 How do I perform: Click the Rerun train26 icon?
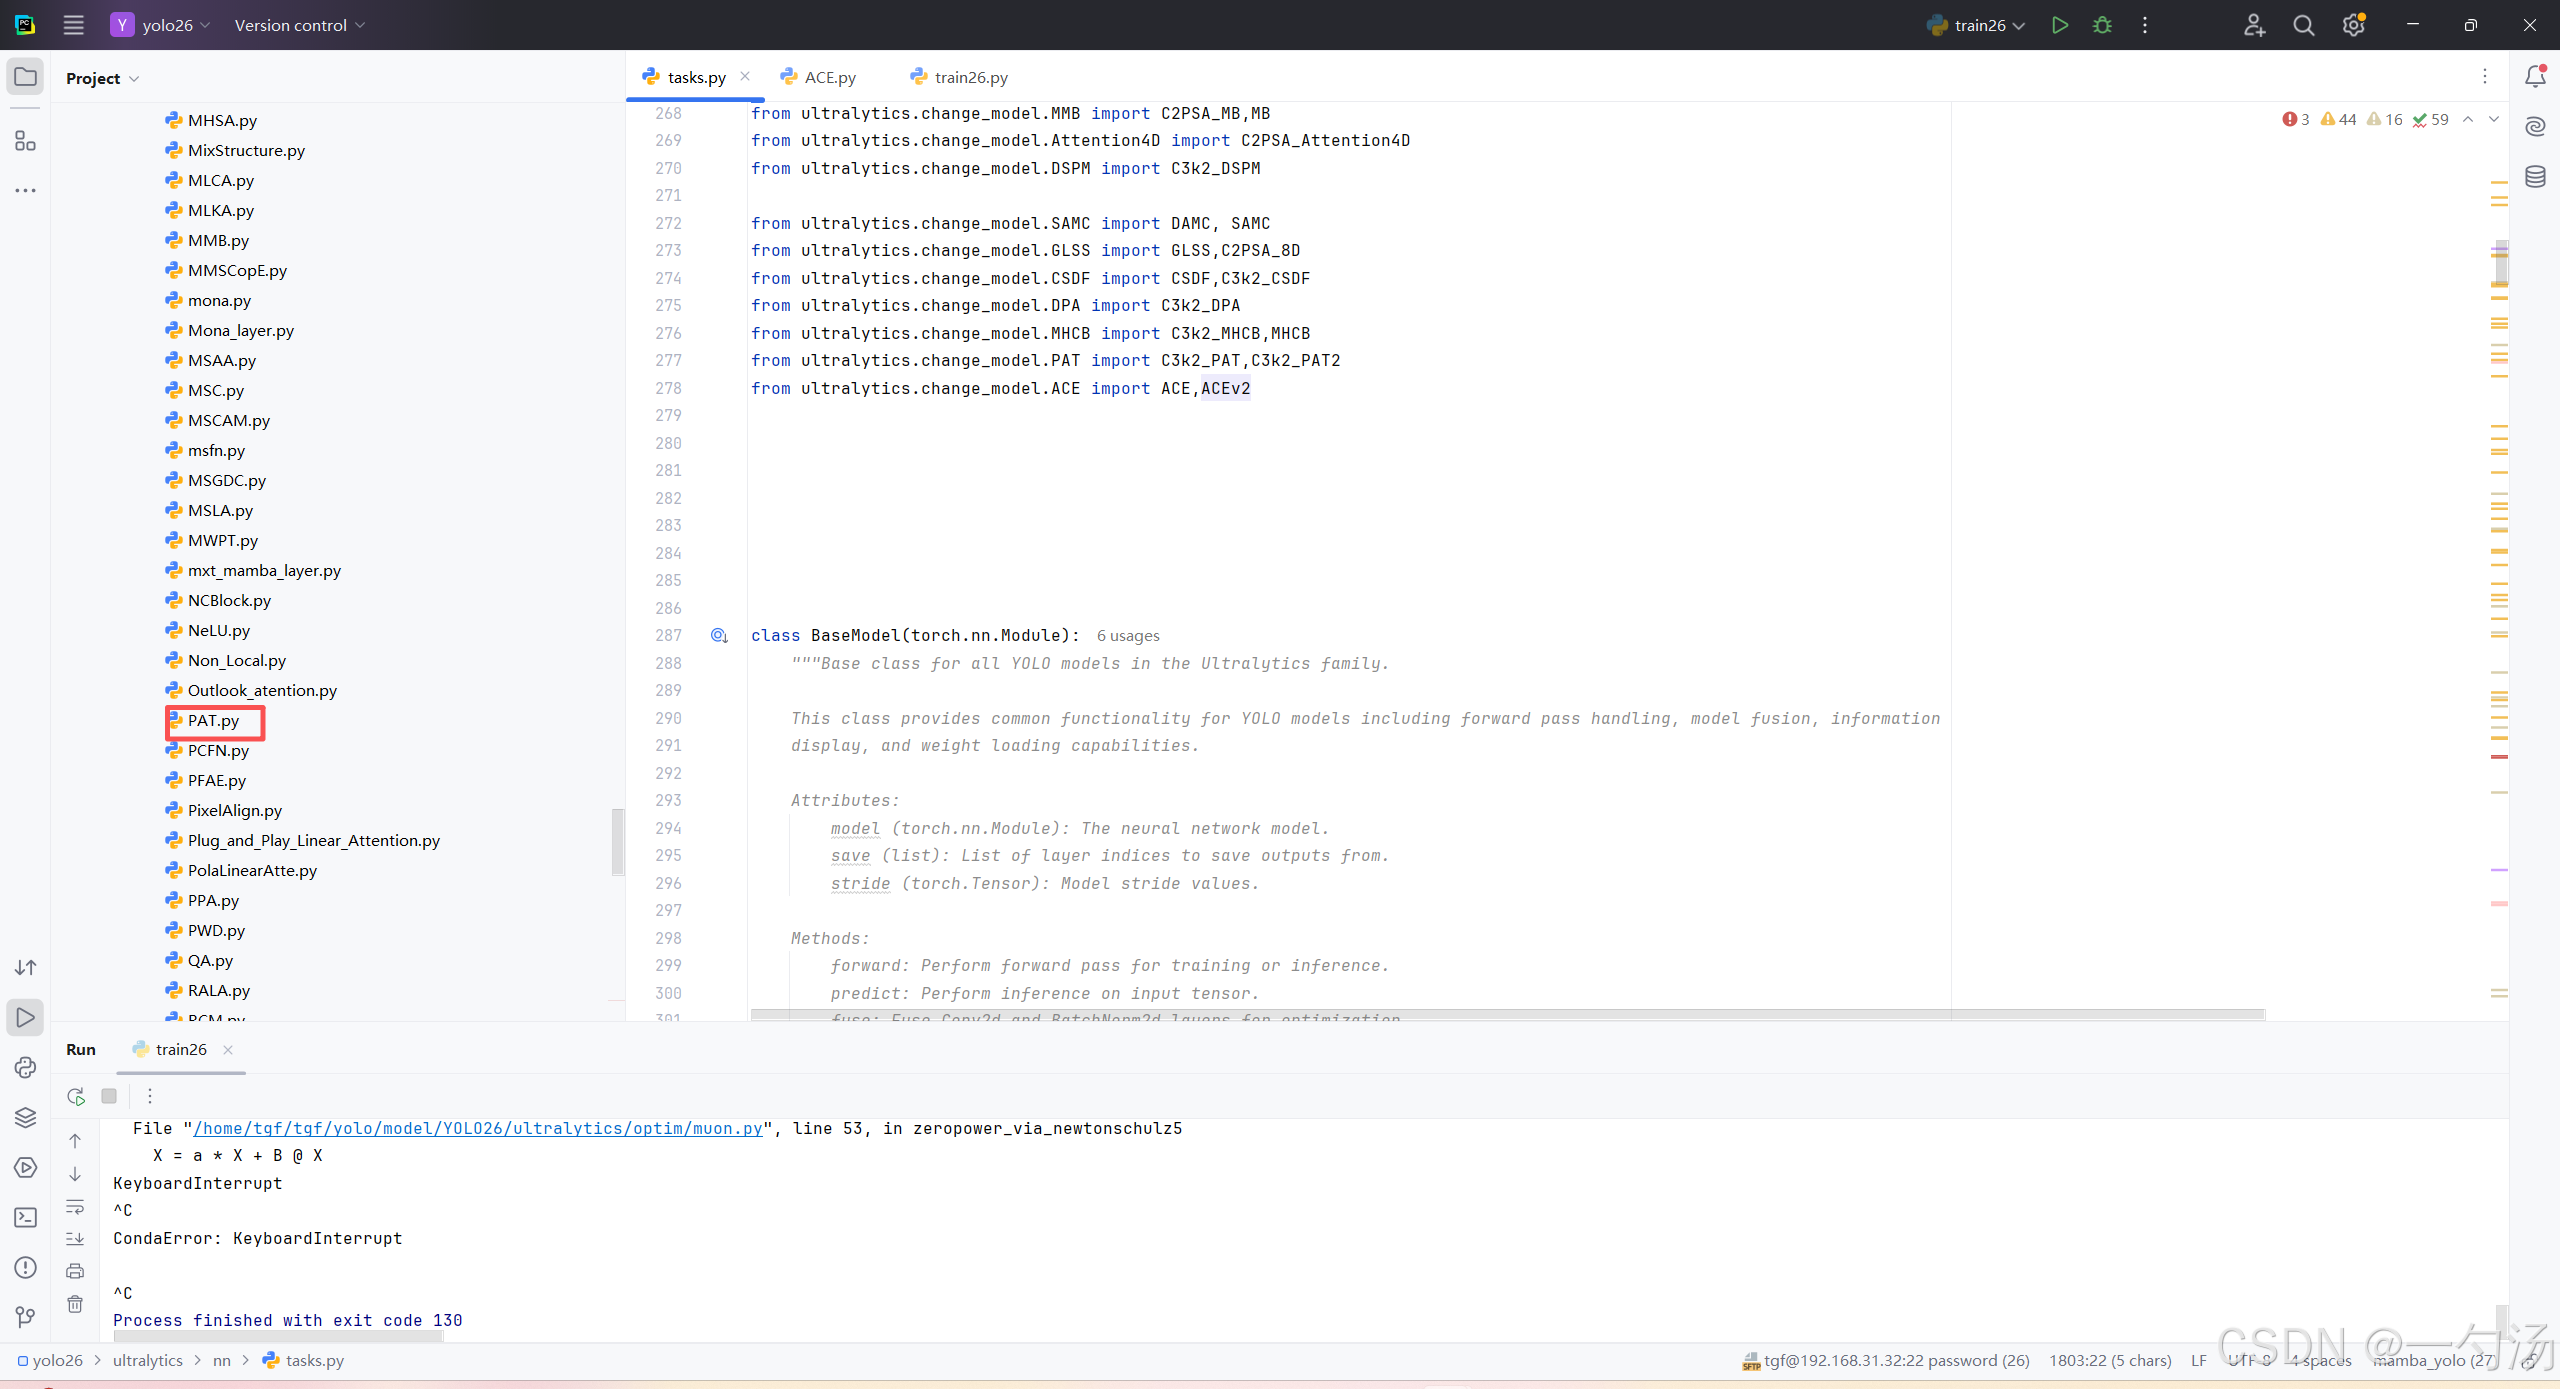[76, 1096]
